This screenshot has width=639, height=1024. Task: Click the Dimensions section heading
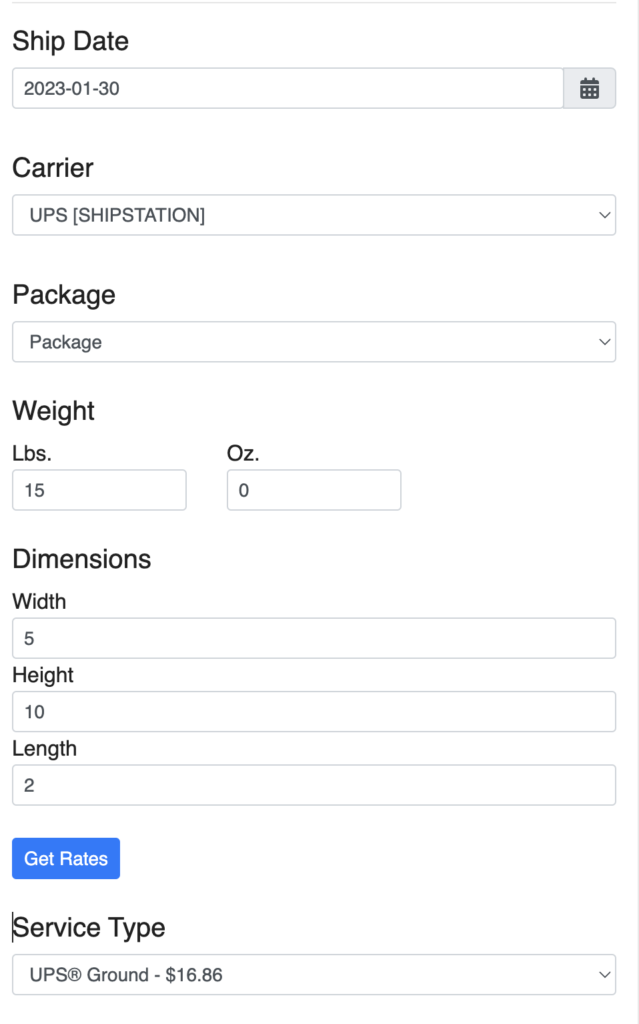(x=82, y=559)
